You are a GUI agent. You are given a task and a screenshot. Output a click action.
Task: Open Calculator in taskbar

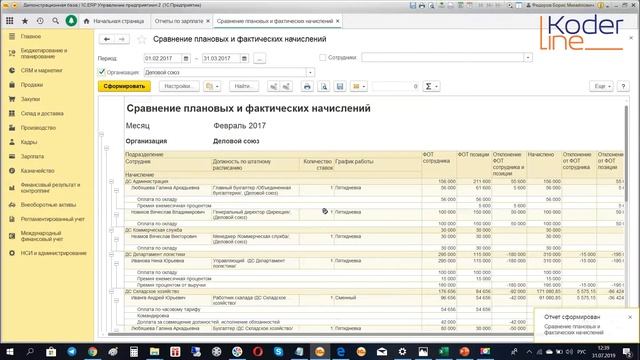134,352
